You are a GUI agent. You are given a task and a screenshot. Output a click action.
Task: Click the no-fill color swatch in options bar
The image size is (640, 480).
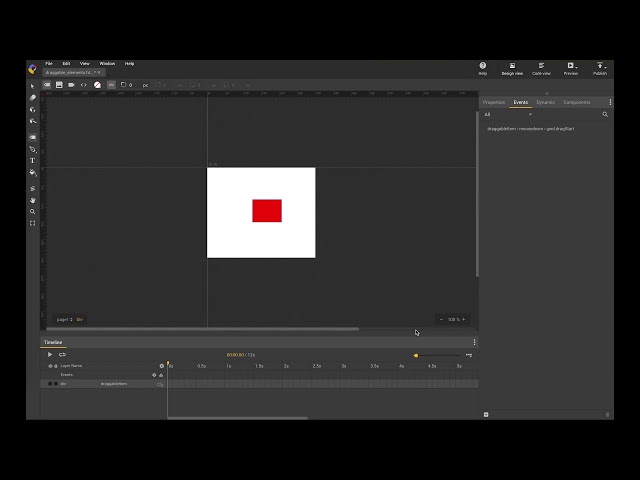pos(97,85)
